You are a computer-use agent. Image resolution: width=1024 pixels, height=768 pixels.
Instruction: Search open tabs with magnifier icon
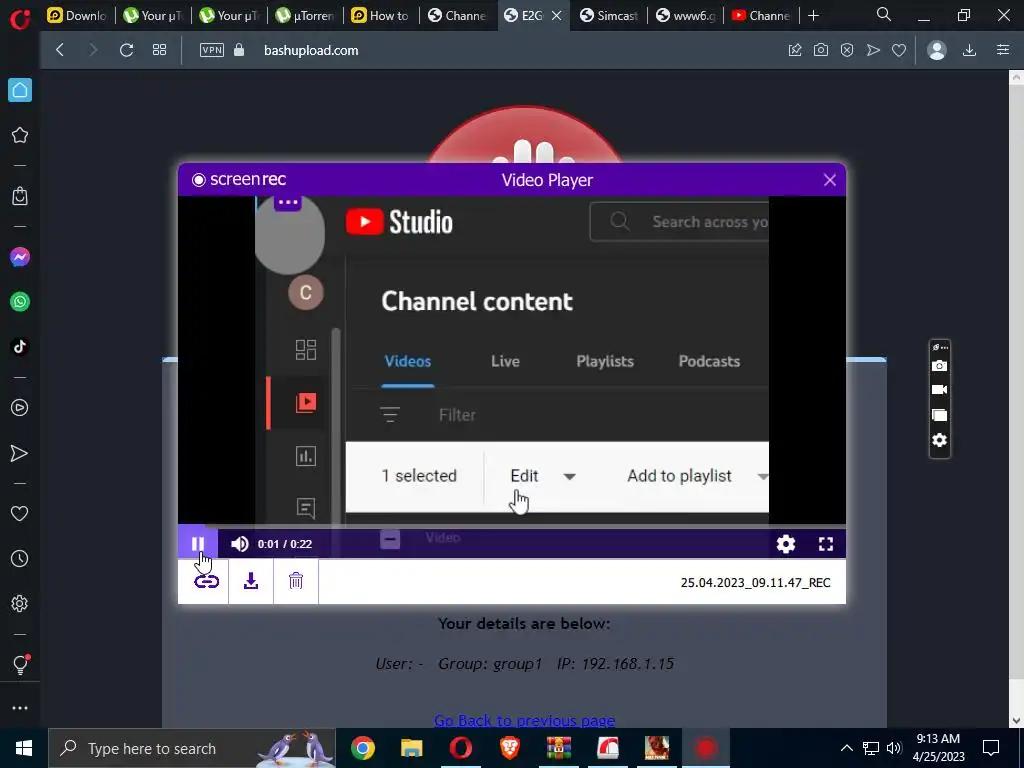tap(884, 14)
